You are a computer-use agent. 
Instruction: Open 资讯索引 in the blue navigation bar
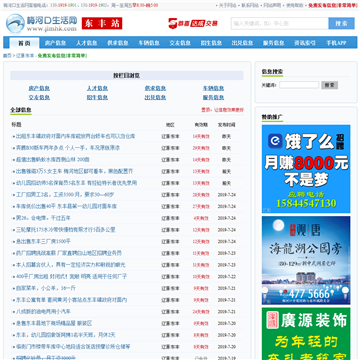click(305, 43)
